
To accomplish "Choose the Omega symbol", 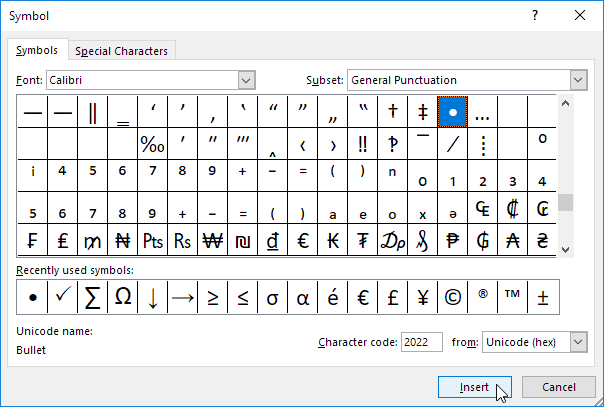I will click(123, 297).
